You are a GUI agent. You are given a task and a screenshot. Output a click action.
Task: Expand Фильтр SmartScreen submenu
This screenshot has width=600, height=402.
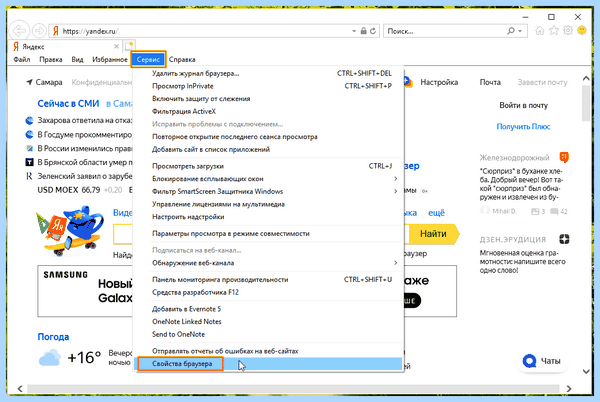point(269,191)
